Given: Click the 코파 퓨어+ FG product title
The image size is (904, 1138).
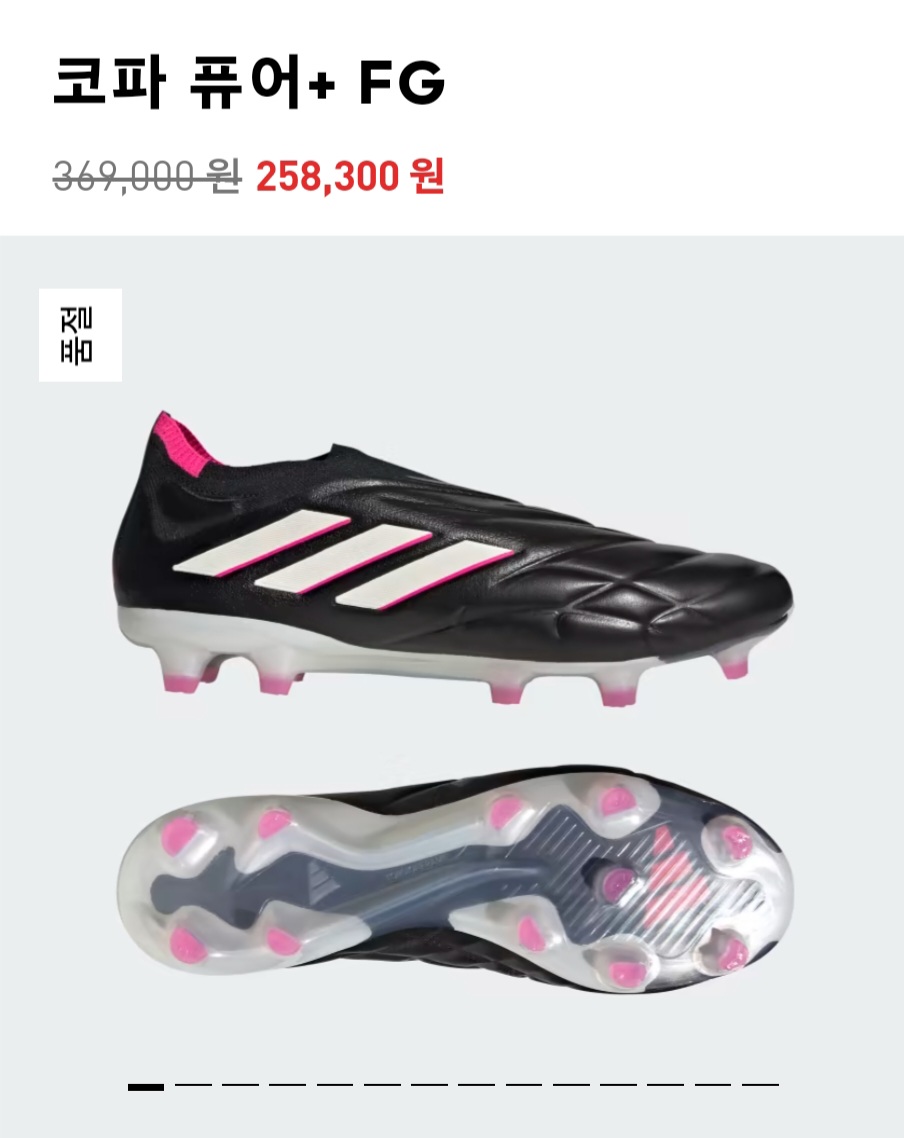Looking at the screenshot, I should [x=248, y=82].
